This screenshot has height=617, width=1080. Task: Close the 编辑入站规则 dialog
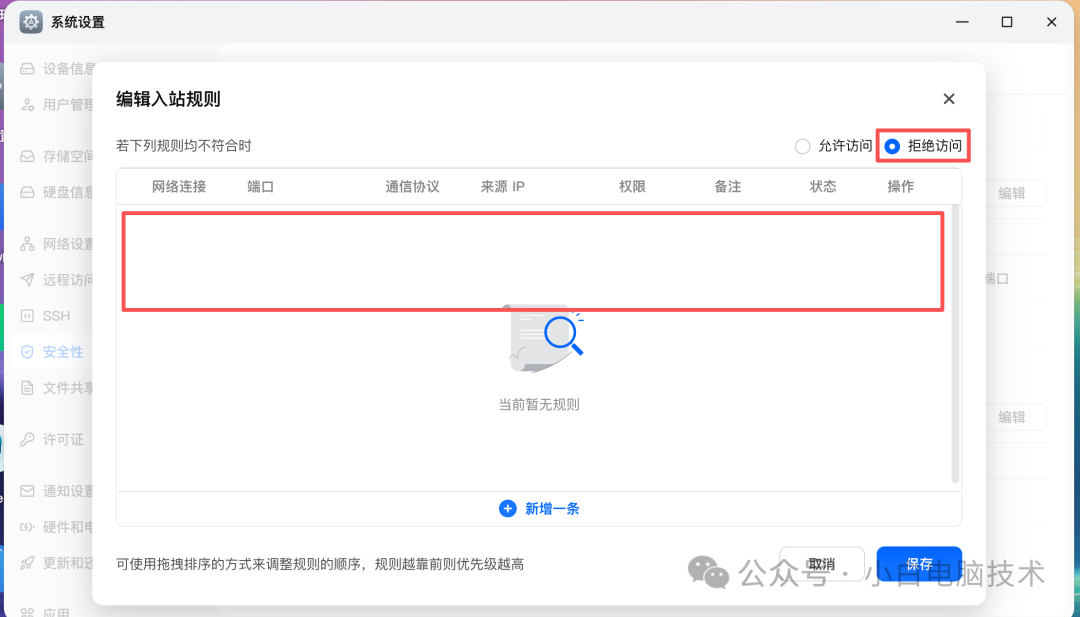pyautogui.click(x=949, y=99)
